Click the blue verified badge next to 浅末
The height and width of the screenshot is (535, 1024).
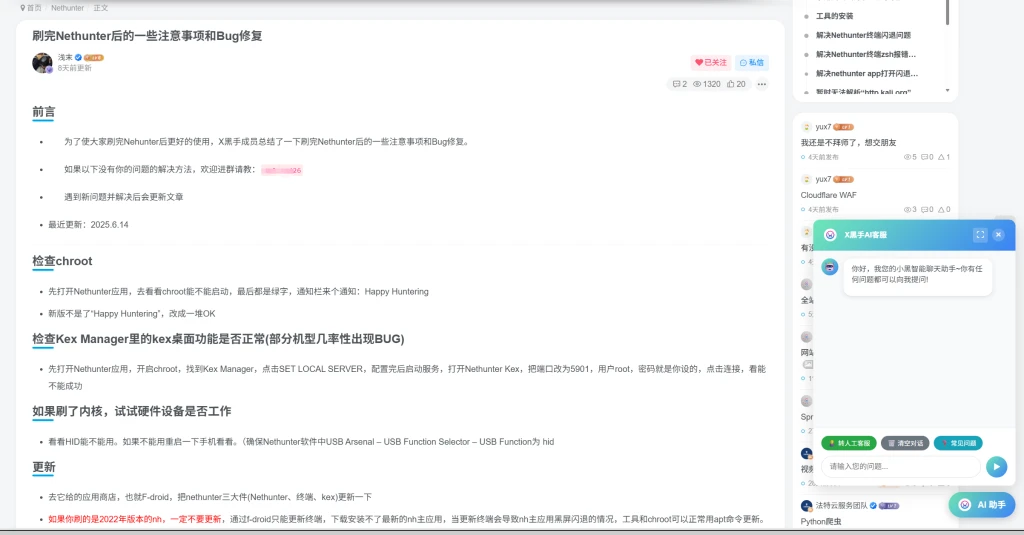tap(78, 57)
